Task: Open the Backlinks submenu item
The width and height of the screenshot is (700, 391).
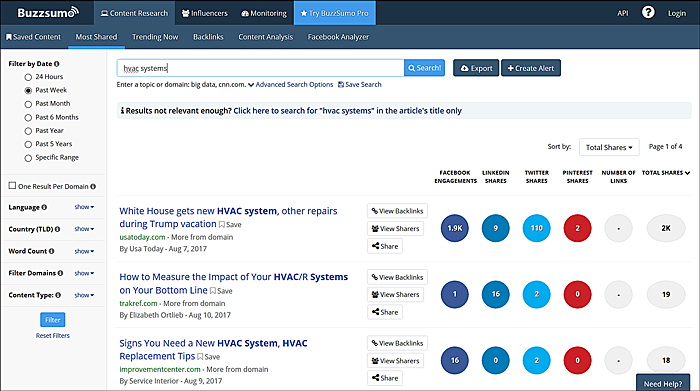Action: click(x=208, y=37)
